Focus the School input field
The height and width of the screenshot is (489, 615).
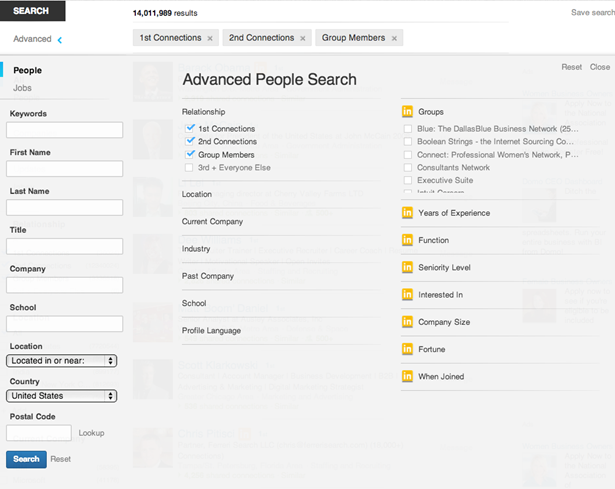click(65, 324)
